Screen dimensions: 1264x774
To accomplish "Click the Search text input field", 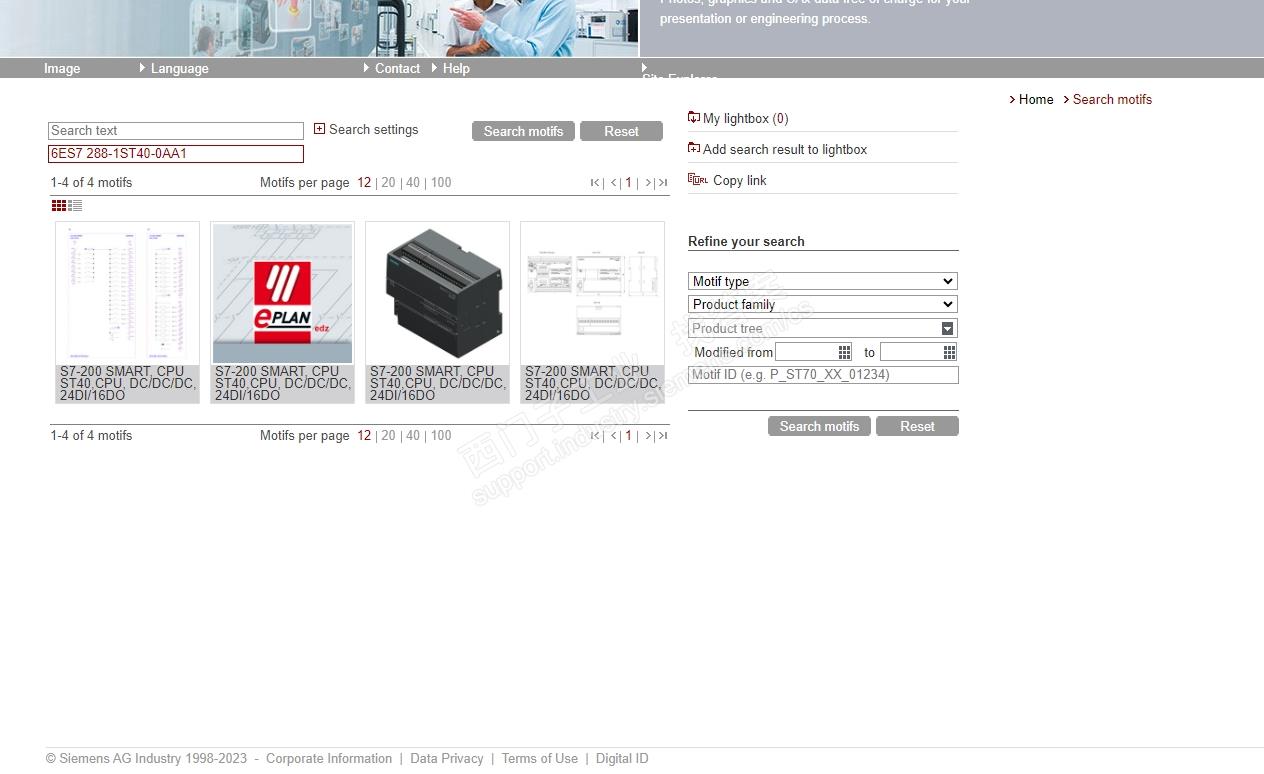I will 176,131.
